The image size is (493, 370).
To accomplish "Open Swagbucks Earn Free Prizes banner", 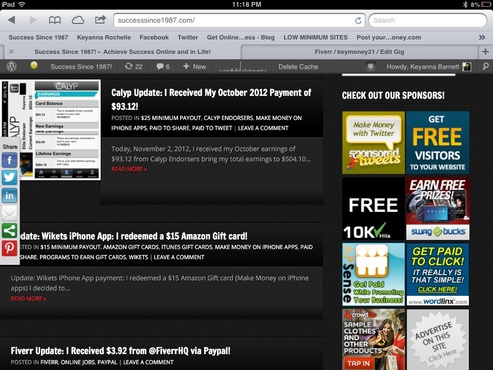I will tap(438, 209).
